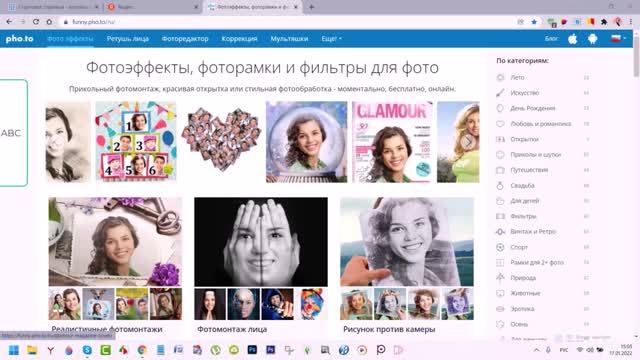Select the Фото эффекты menu tab
The image size is (640, 360).
70,39
